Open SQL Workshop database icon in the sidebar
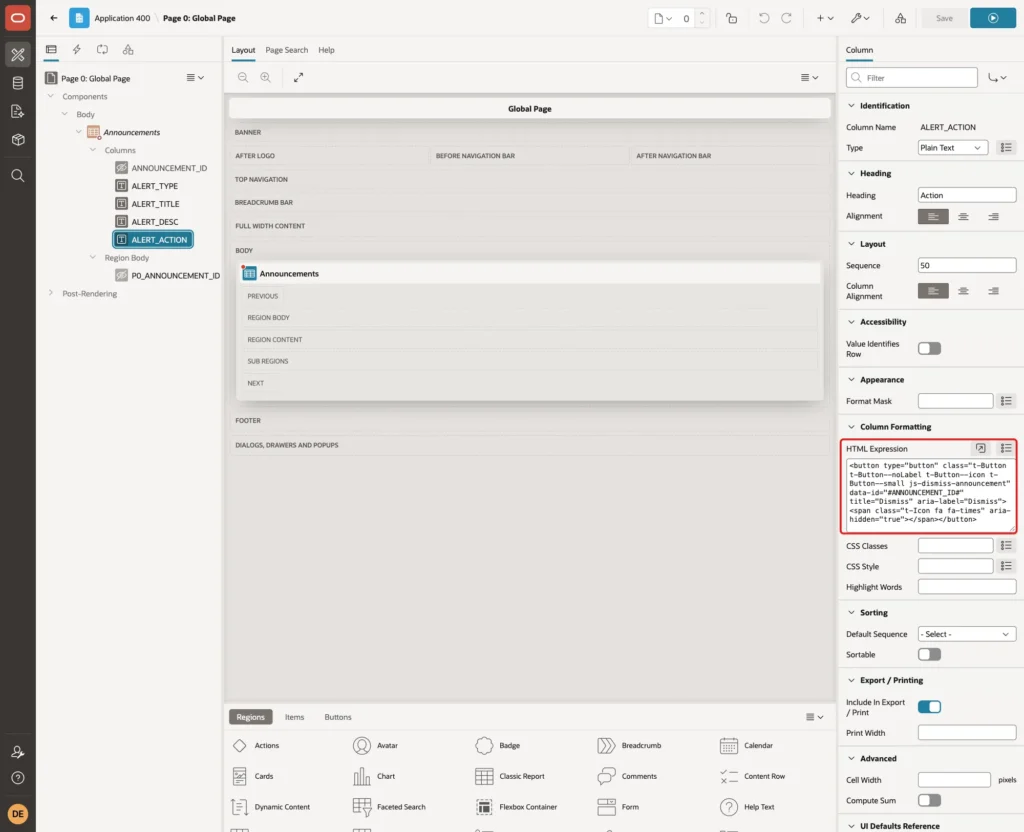The height and width of the screenshot is (832, 1024). pos(18,83)
